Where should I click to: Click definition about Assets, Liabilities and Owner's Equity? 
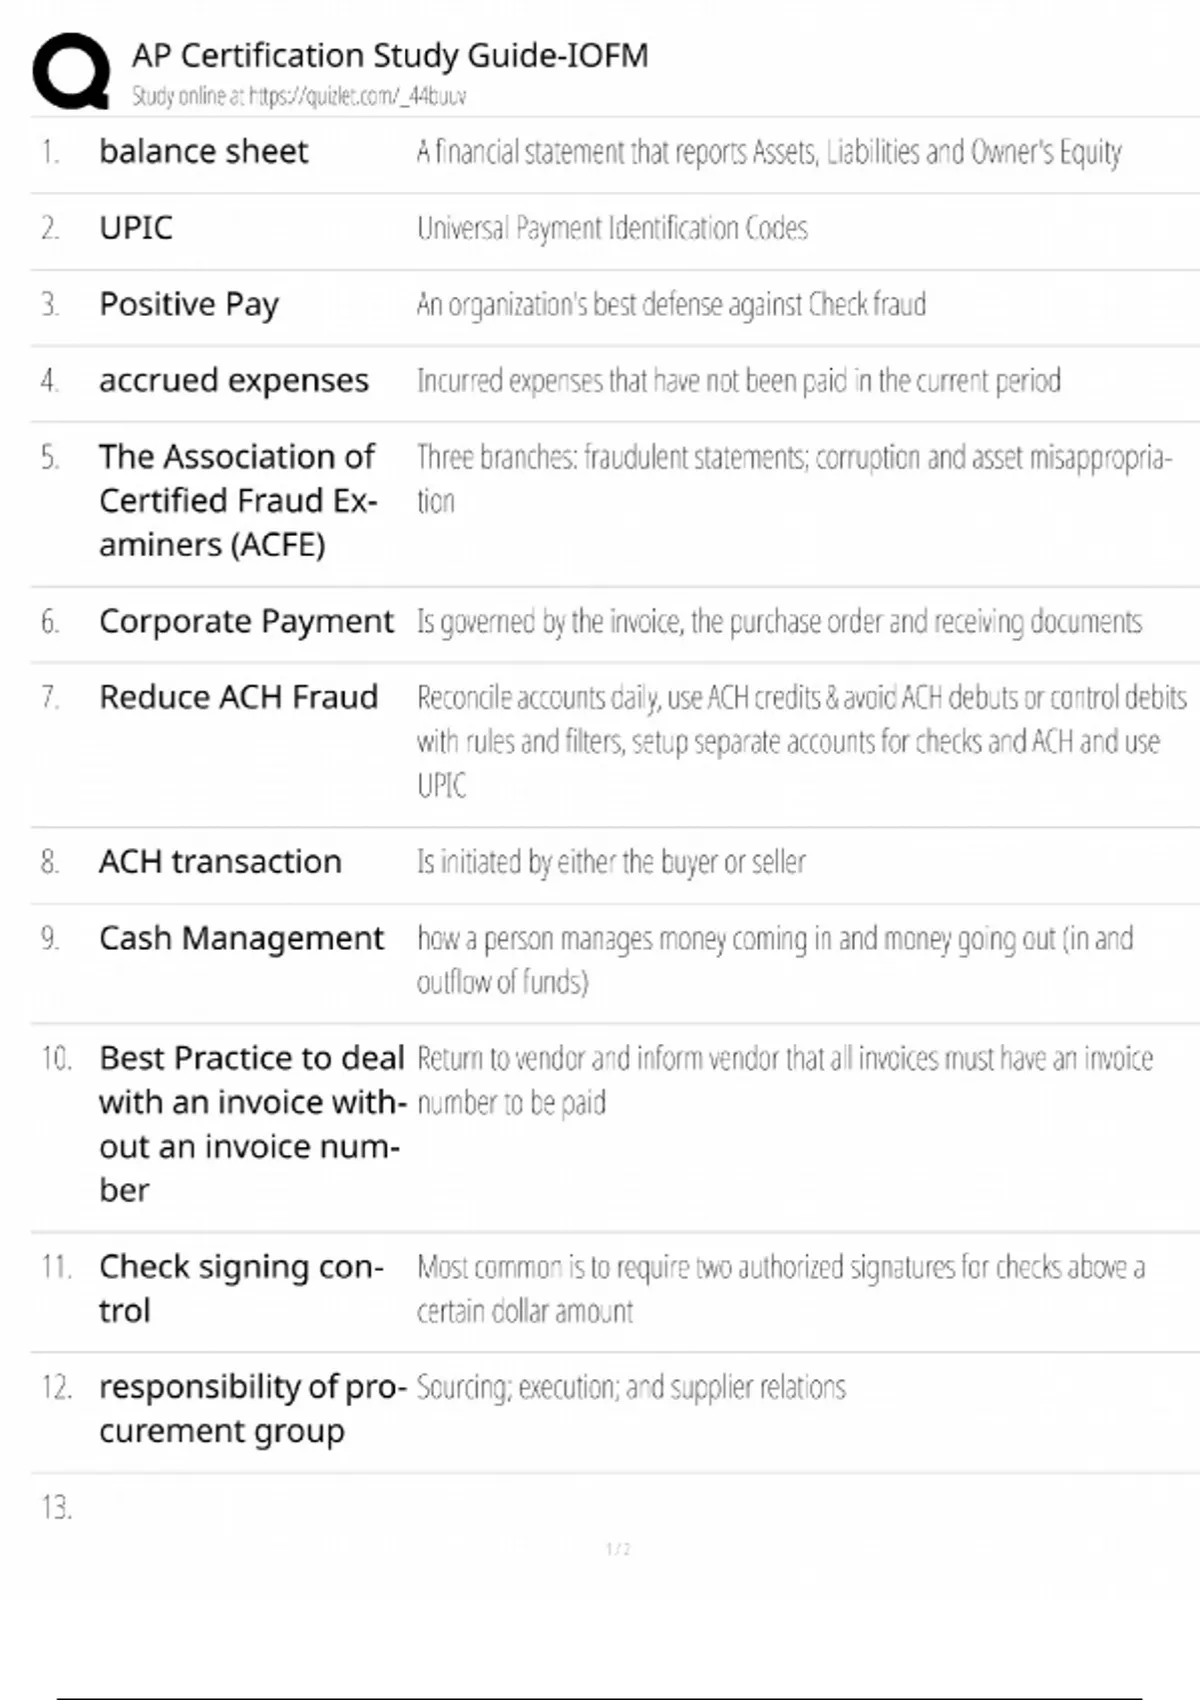pos(768,152)
